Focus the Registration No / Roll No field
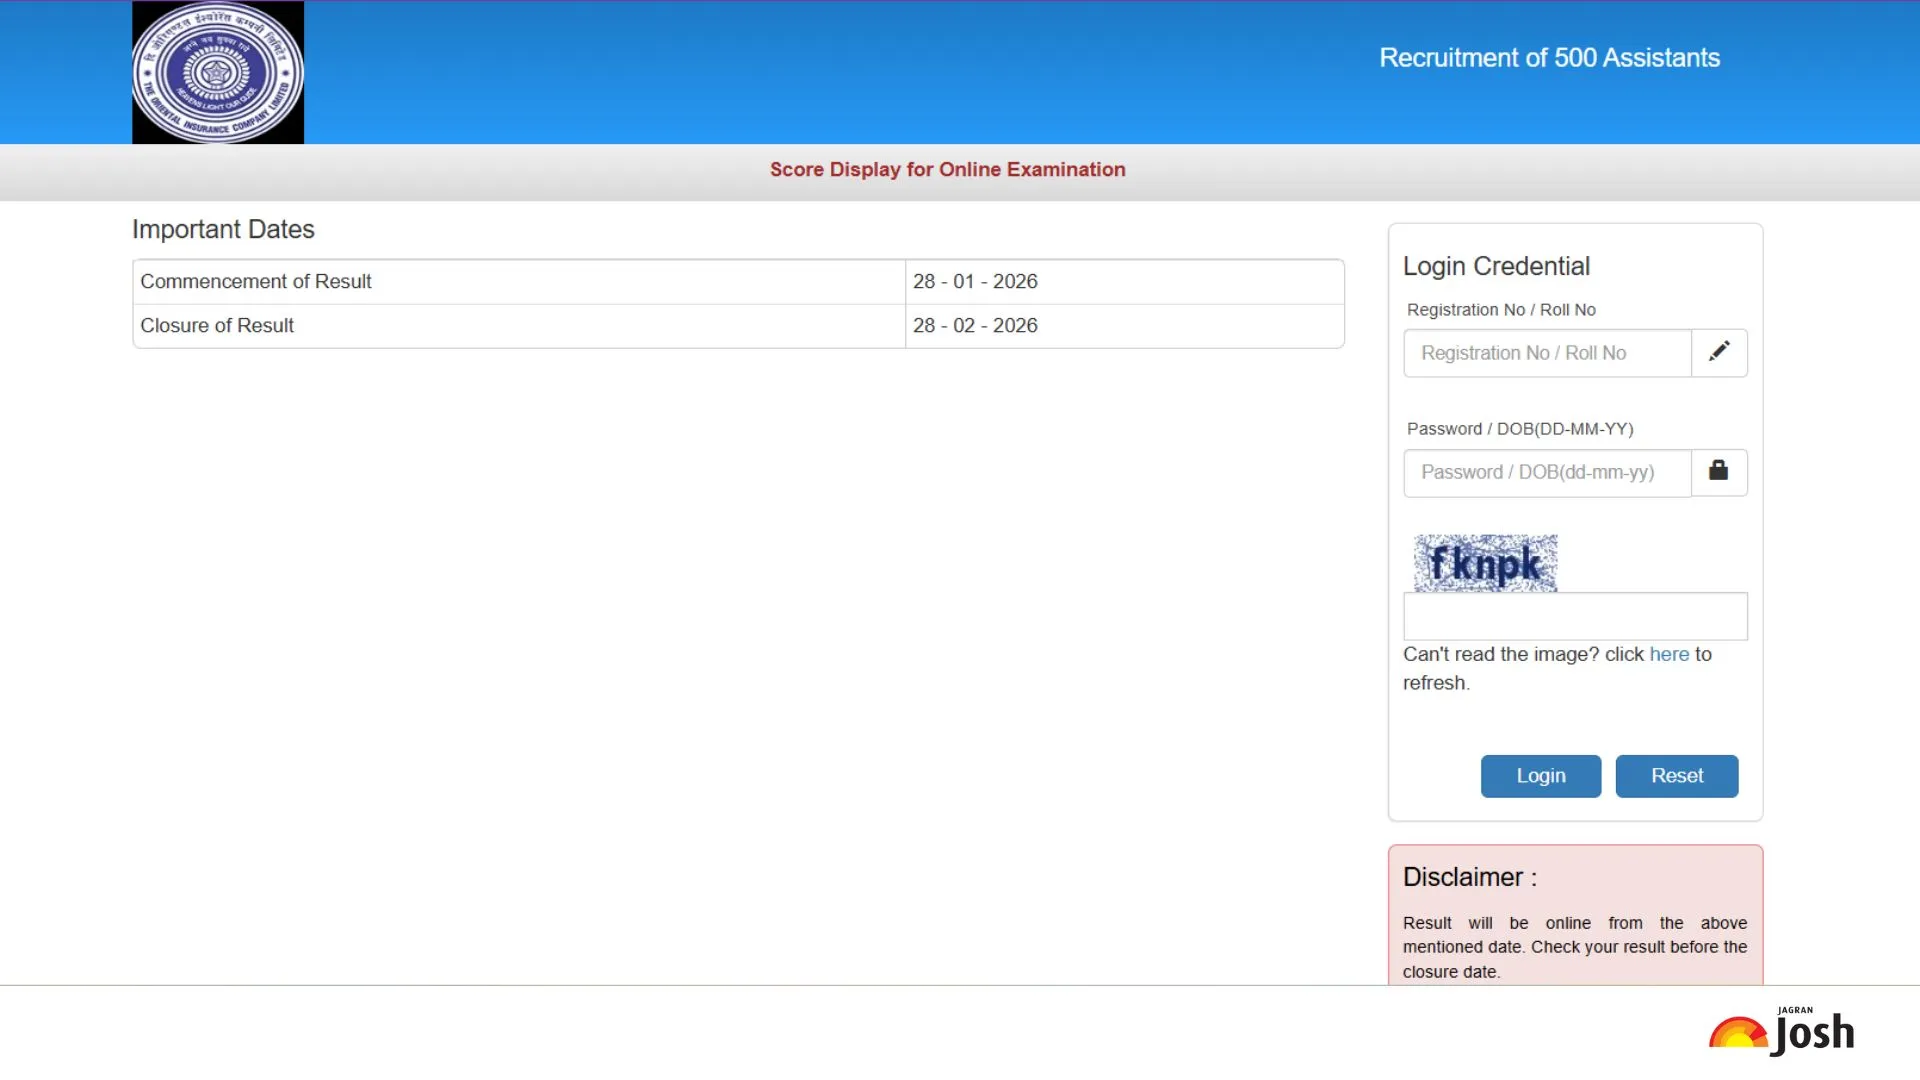This screenshot has width=1920, height=1080. tap(1547, 353)
